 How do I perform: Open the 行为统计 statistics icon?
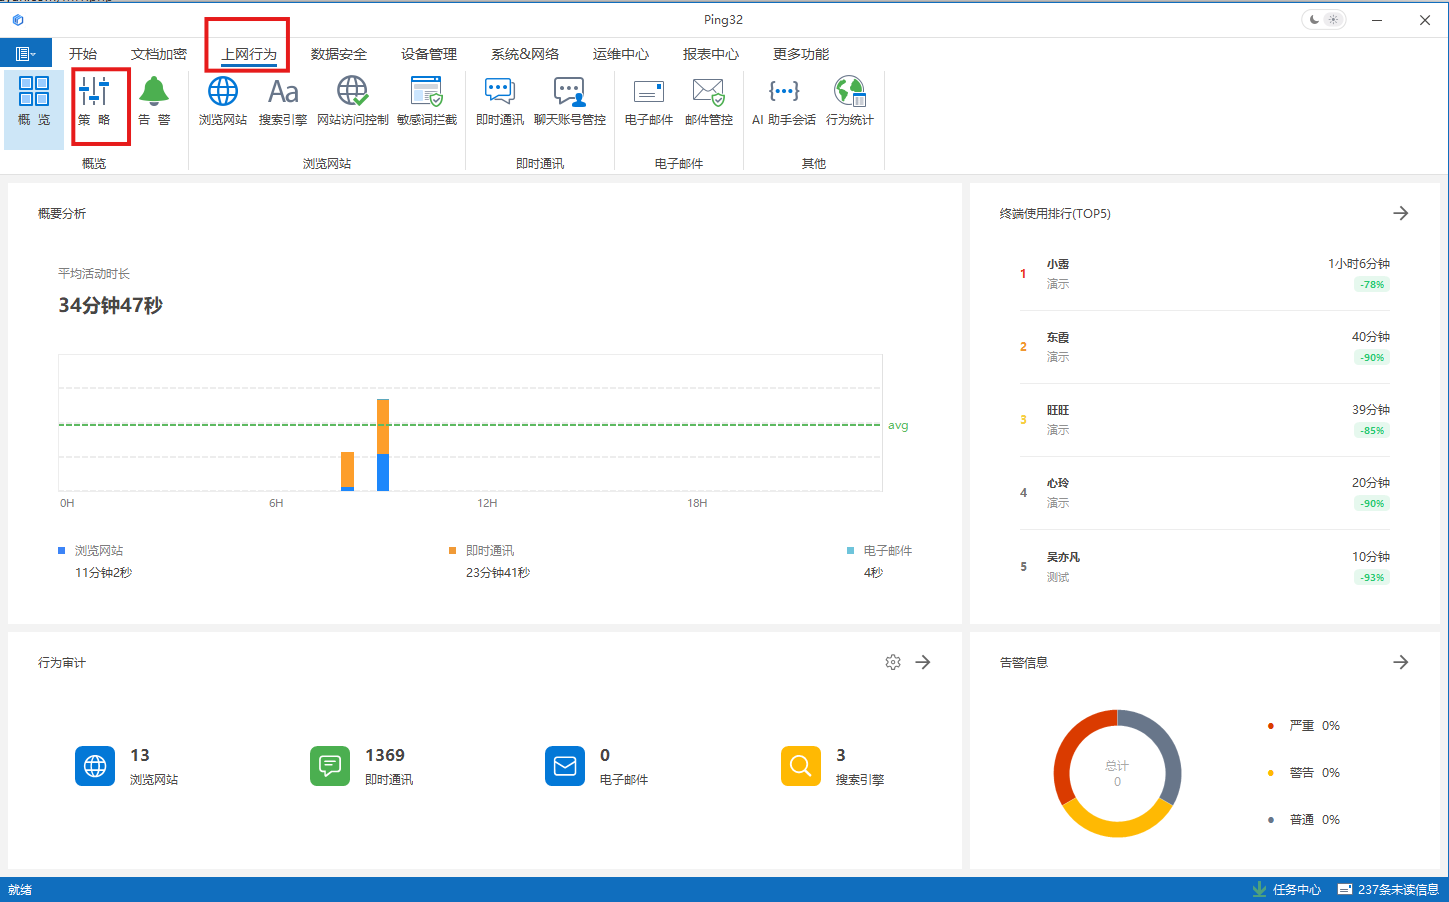click(x=849, y=101)
